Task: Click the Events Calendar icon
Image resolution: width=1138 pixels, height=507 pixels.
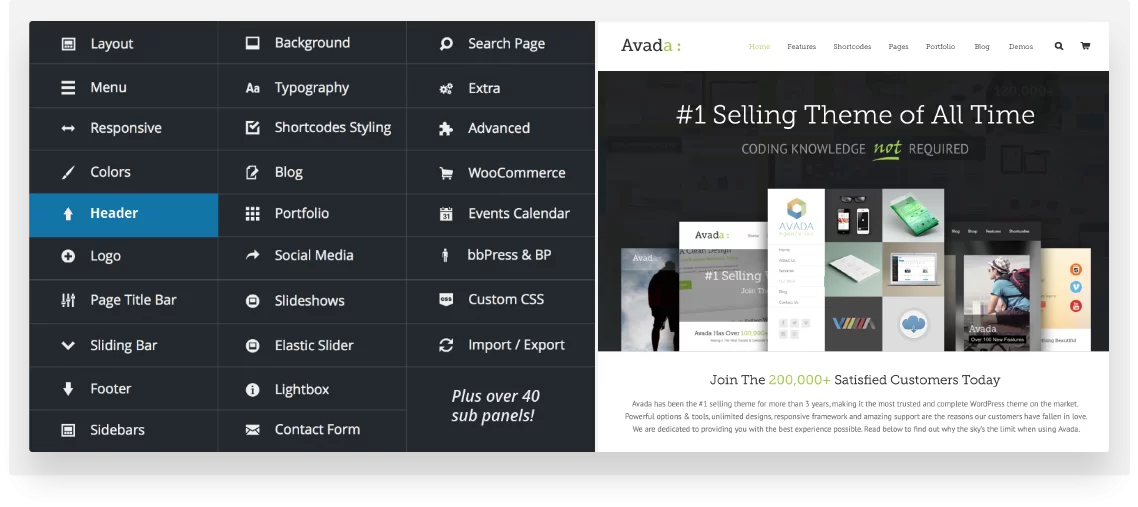Action: [446, 214]
